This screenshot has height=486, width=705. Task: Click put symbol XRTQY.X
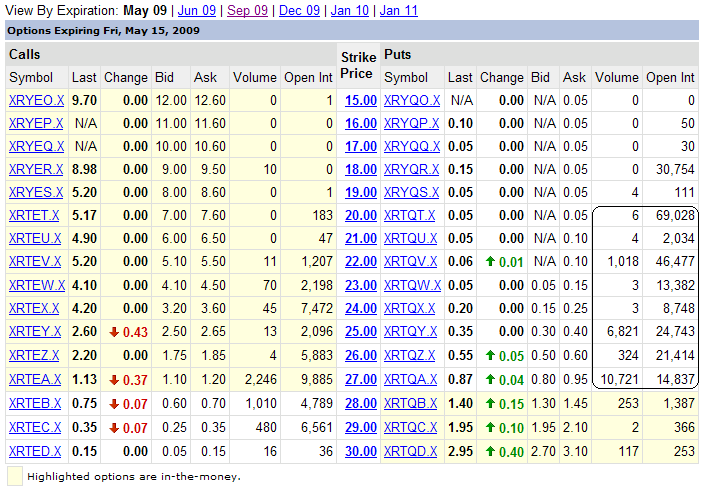pyautogui.click(x=410, y=331)
